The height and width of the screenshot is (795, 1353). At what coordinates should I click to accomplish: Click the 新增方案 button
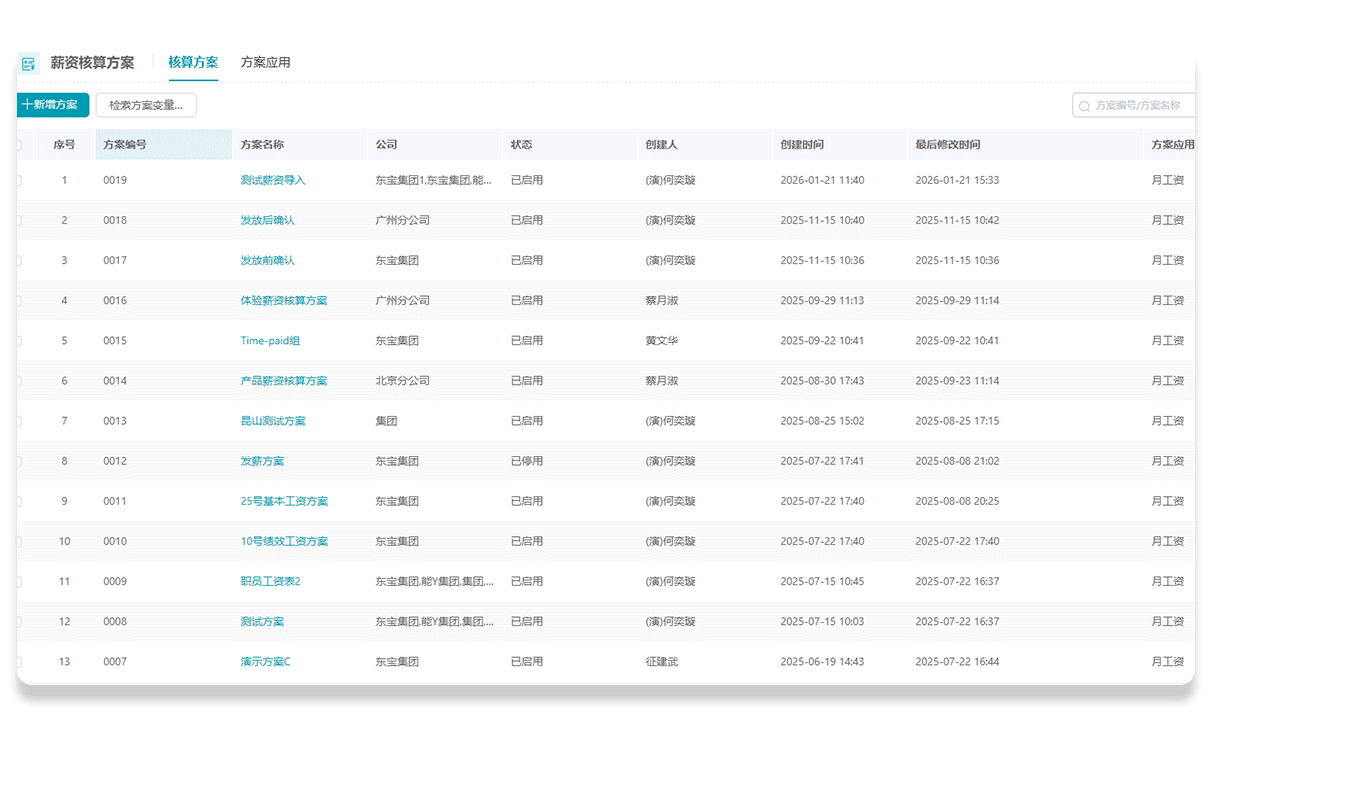(x=53, y=105)
